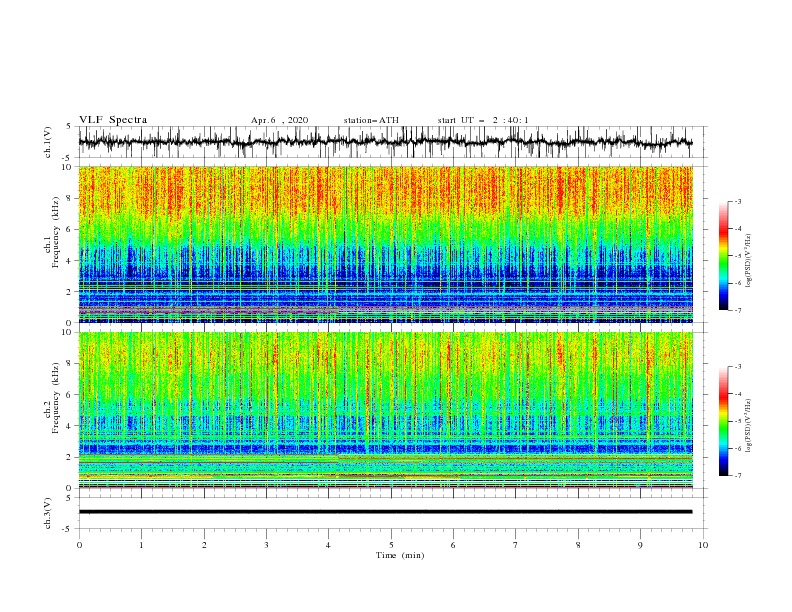Click the ch.2 "Frequency (kHz)" axis label

pyautogui.click(x=56, y=397)
